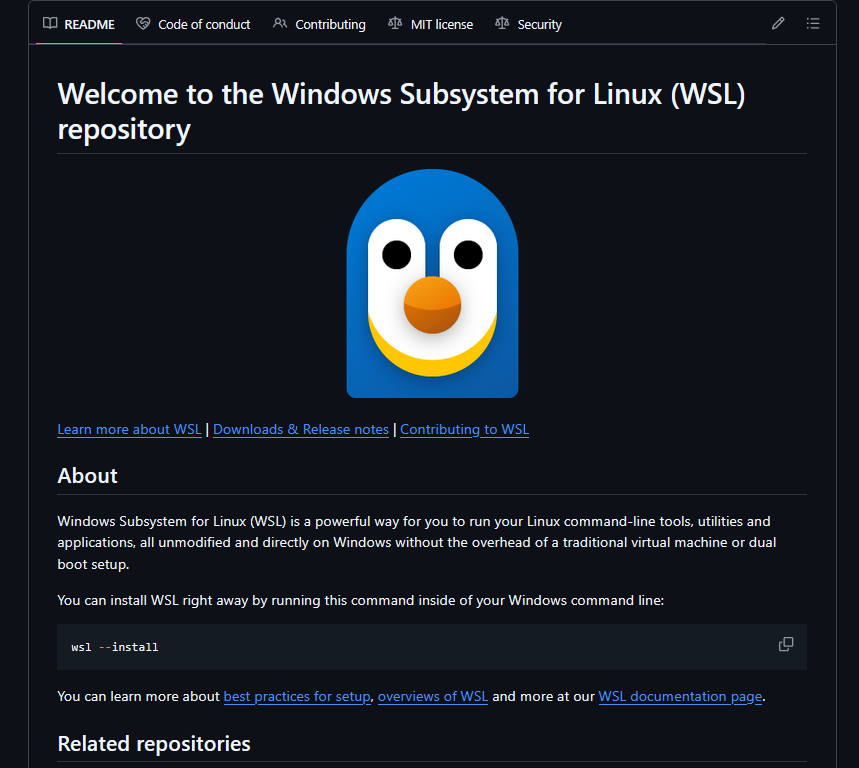
Task: Click the Welcome to WSL repository title
Action: [x=402, y=111]
